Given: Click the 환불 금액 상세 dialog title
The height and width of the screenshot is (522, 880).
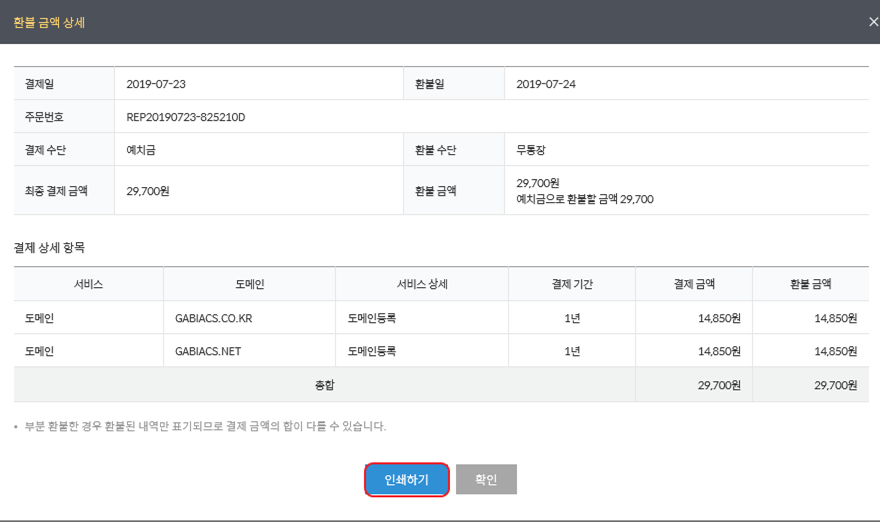Looking at the screenshot, I should (x=49, y=22).
